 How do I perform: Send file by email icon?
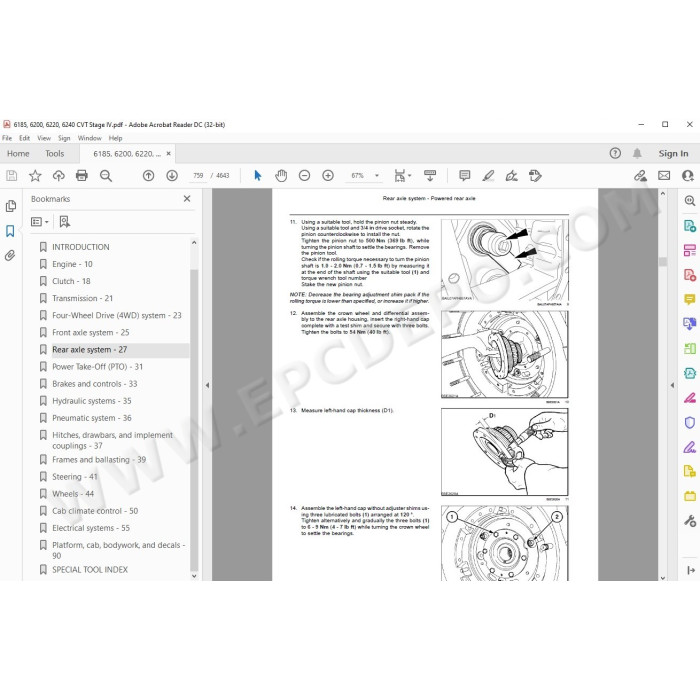coord(664,175)
